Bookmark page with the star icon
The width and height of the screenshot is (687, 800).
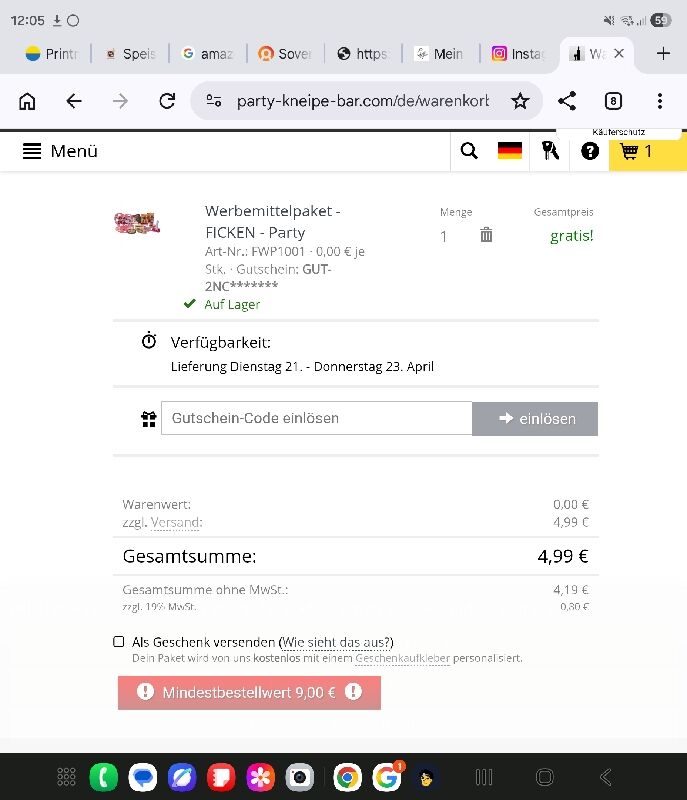pyautogui.click(x=520, y=101)
